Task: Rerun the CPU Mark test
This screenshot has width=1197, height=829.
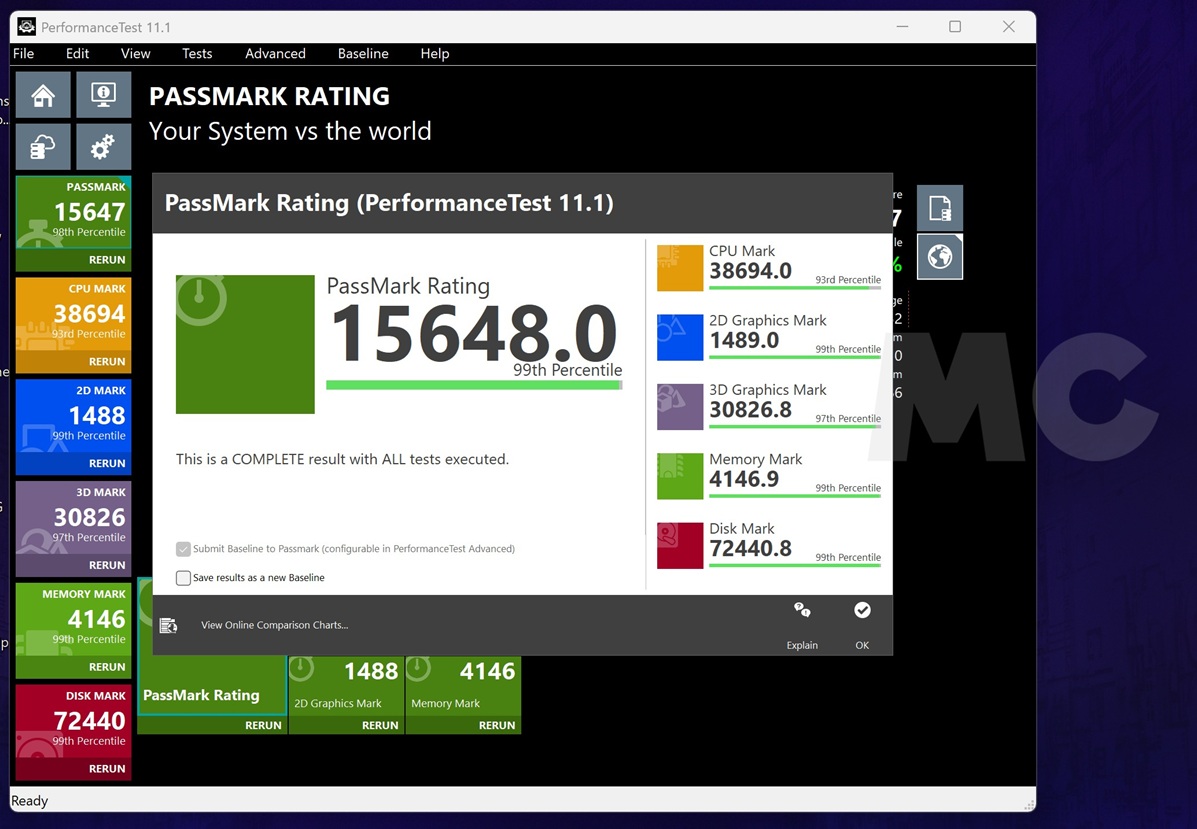Action: (x=107, y=361)
